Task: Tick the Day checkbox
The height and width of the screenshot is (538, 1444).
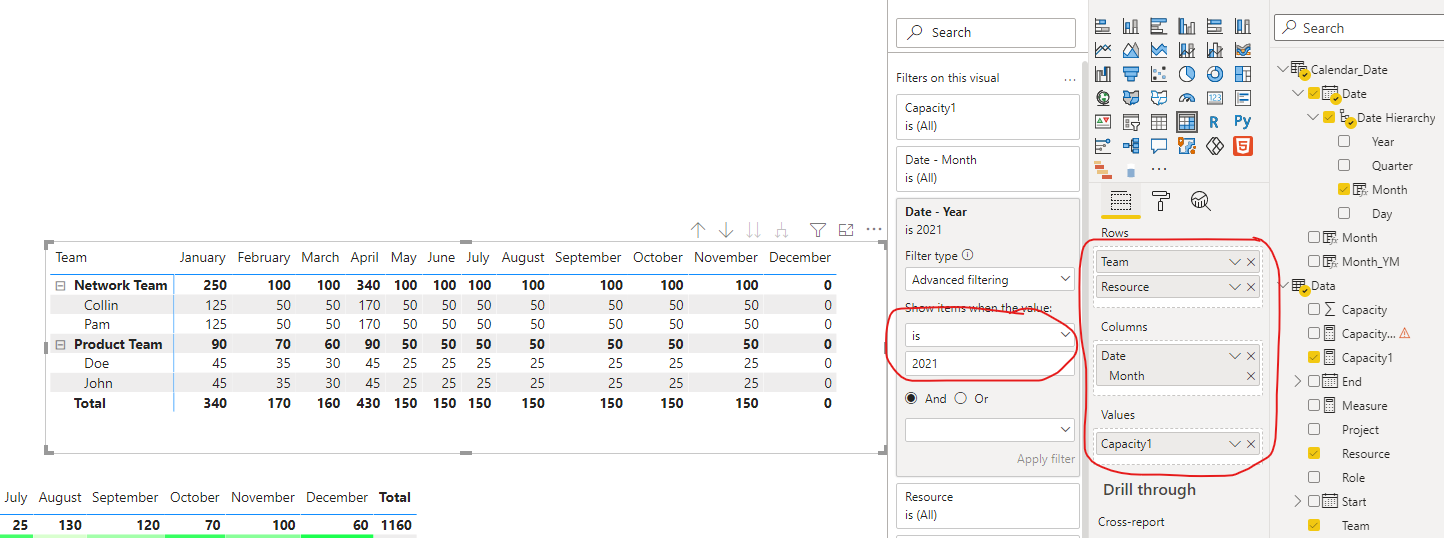Action: click(1343, 213)
